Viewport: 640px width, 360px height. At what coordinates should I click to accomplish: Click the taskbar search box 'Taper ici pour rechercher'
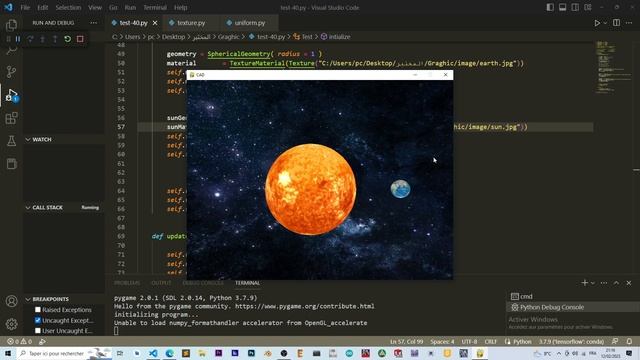click(x=63, y=353)
